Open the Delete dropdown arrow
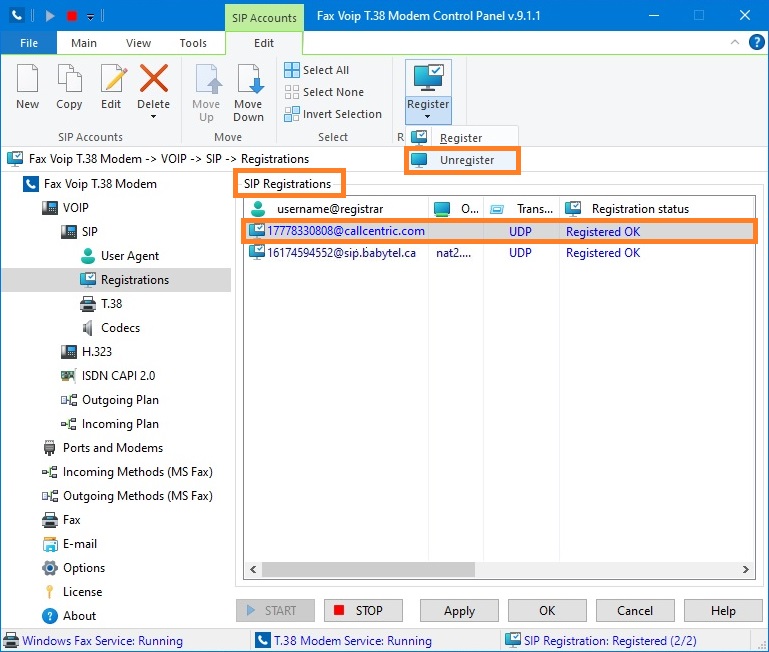 [154, 117]
